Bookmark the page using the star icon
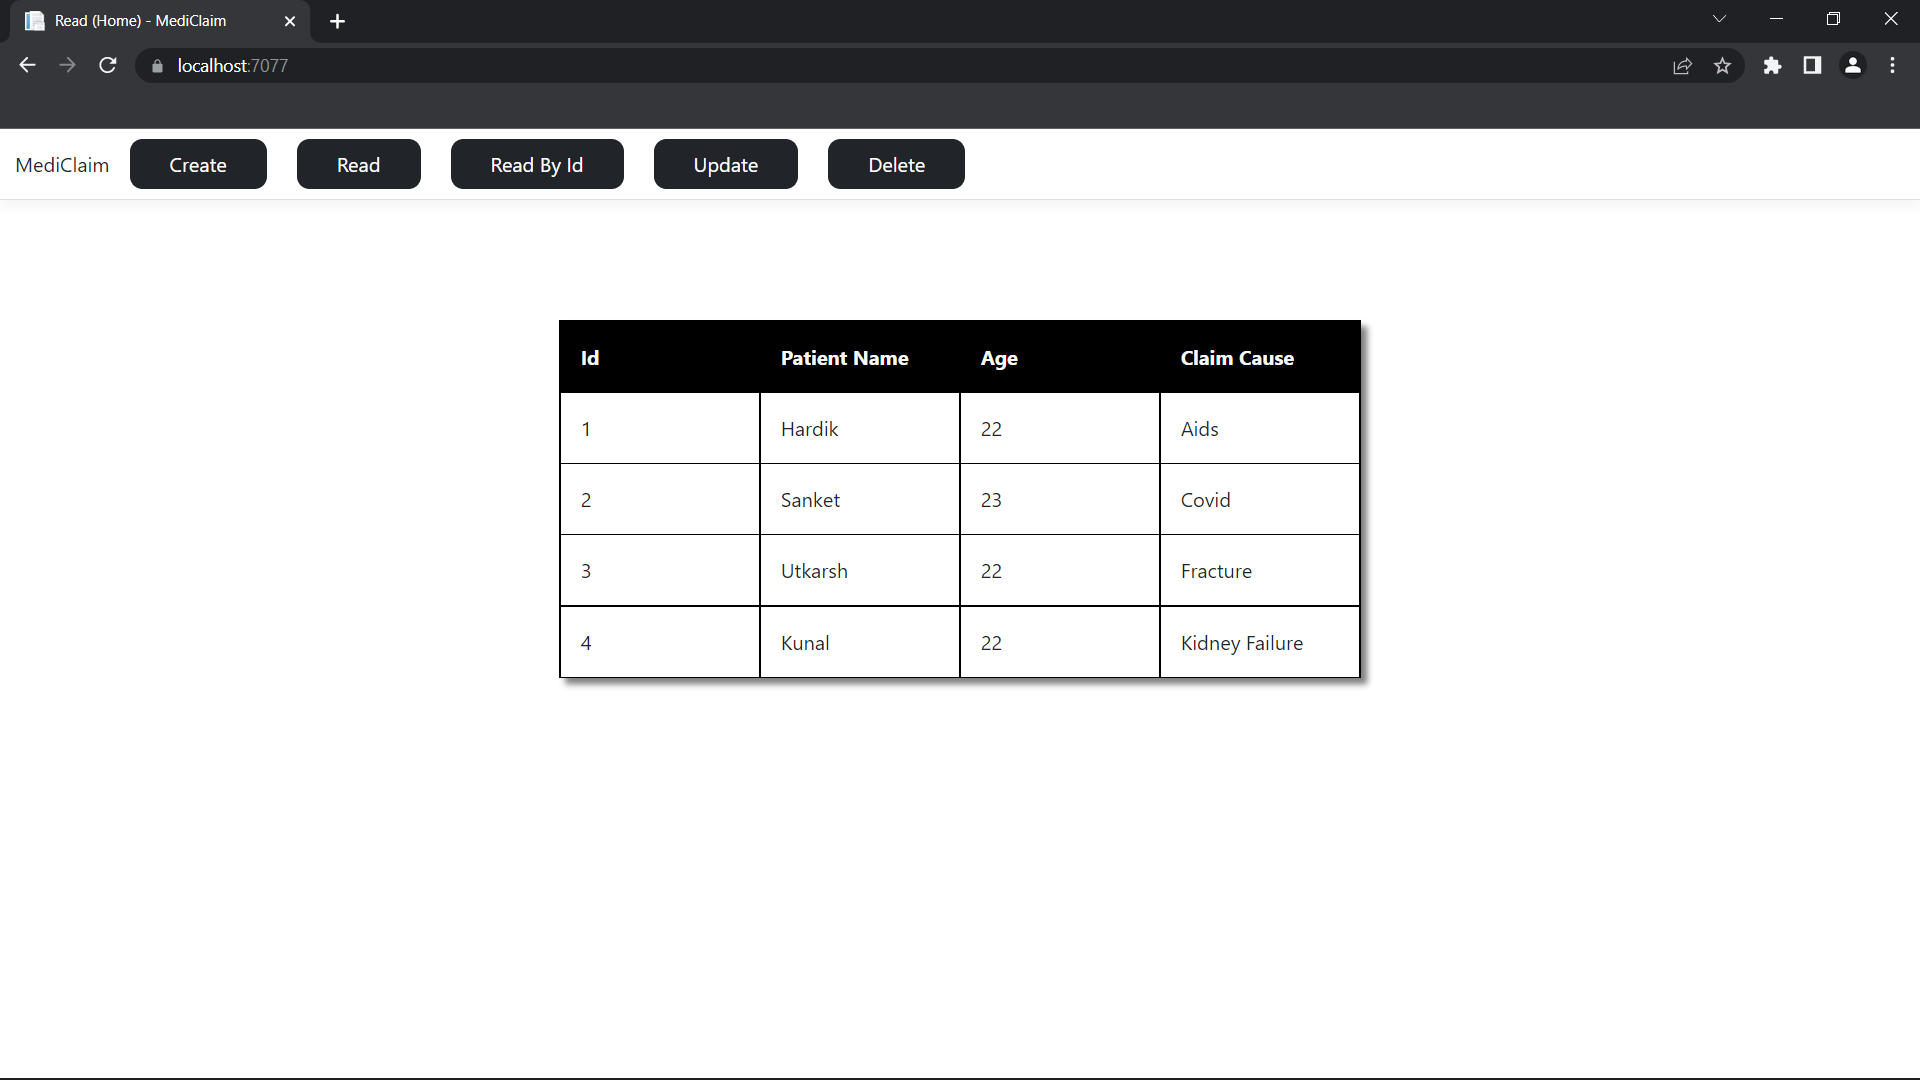The height and width of the screenshot is (1080, 1920). [x=1723, y=65]
